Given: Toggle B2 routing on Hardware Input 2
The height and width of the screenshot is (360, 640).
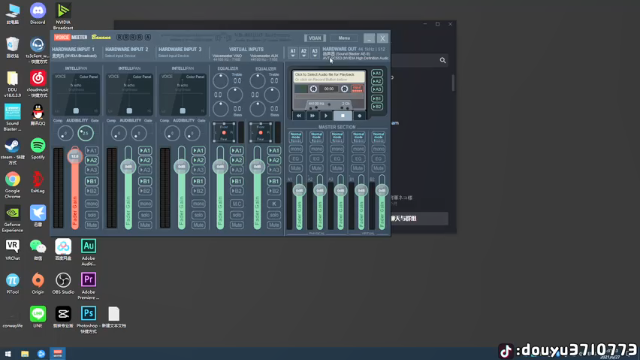Looking at the screenshot, I should 145,191.
